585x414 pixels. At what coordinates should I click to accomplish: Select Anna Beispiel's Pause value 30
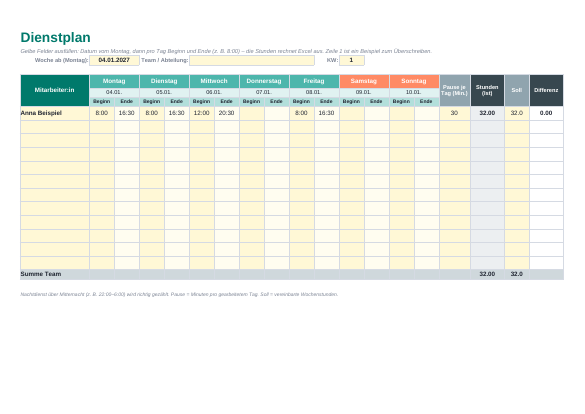[x=455, y=113]
